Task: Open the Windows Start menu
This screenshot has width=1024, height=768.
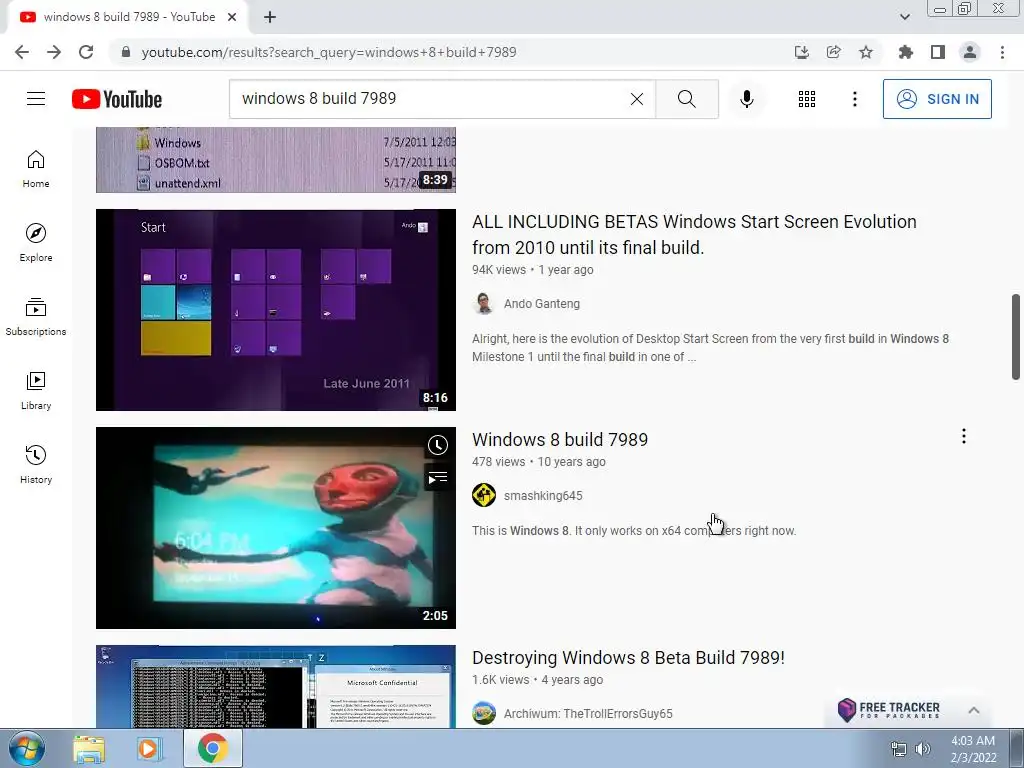Action: coord(26,748)
